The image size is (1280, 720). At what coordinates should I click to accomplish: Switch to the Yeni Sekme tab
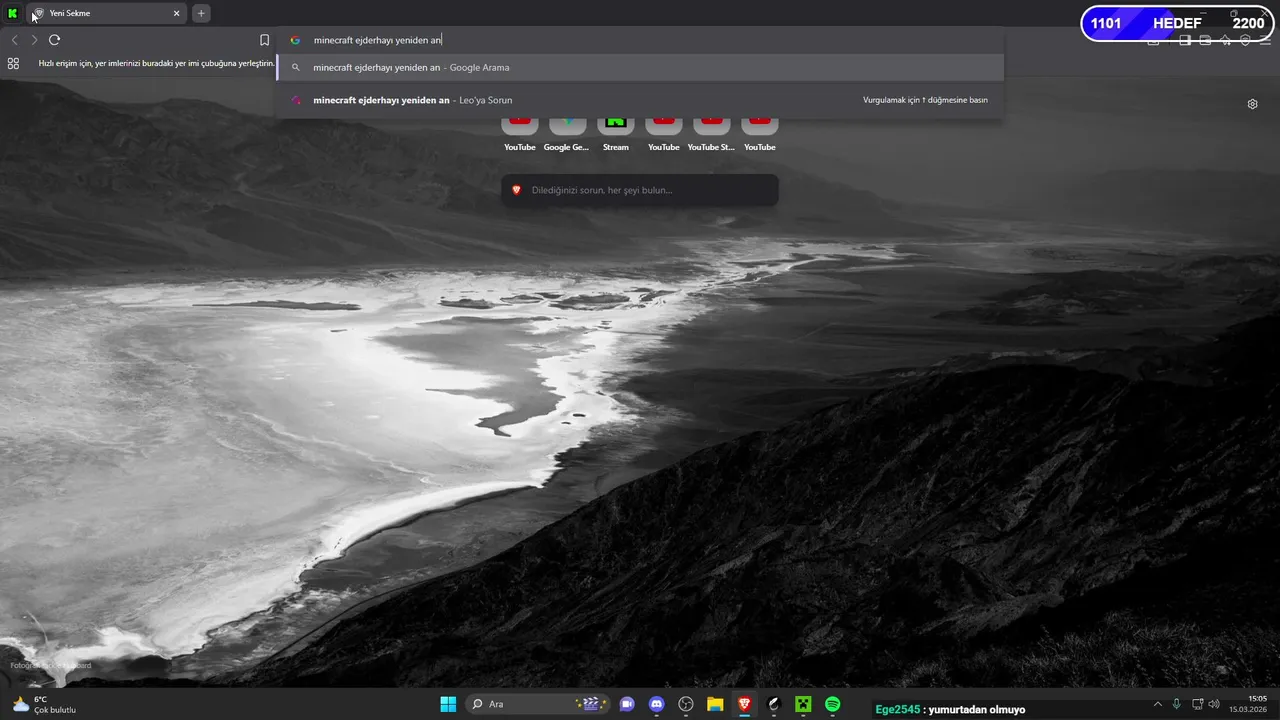pyautogui.click(x=106, y=13)
